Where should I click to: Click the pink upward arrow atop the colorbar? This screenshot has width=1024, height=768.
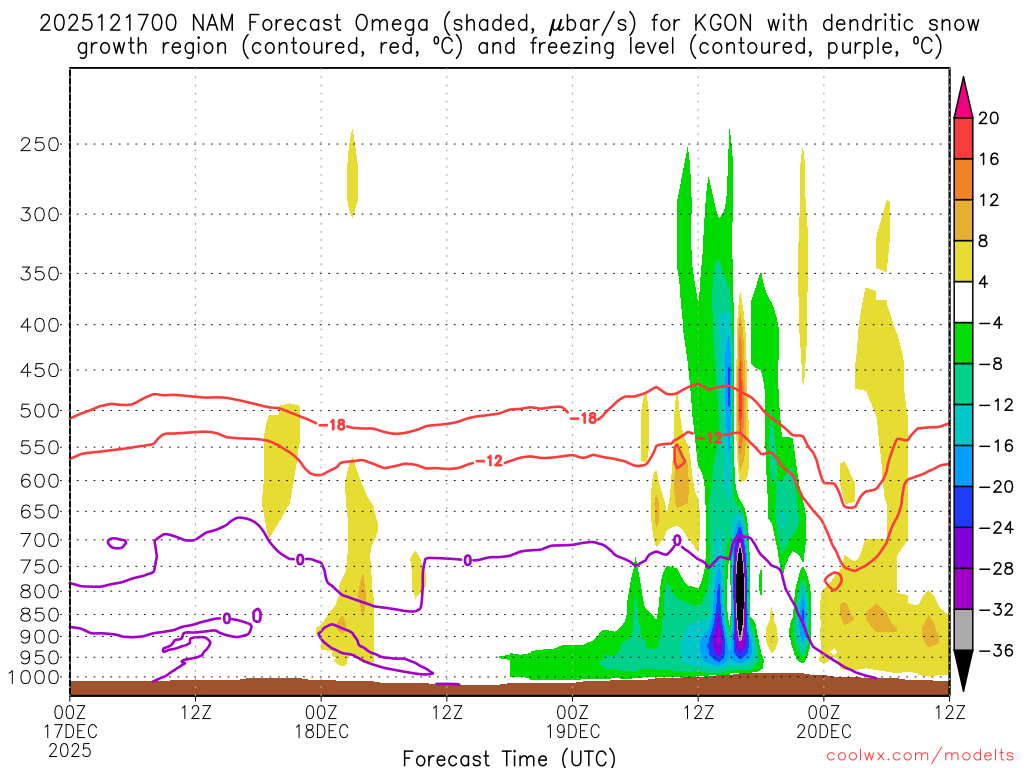tap(963, 98)
